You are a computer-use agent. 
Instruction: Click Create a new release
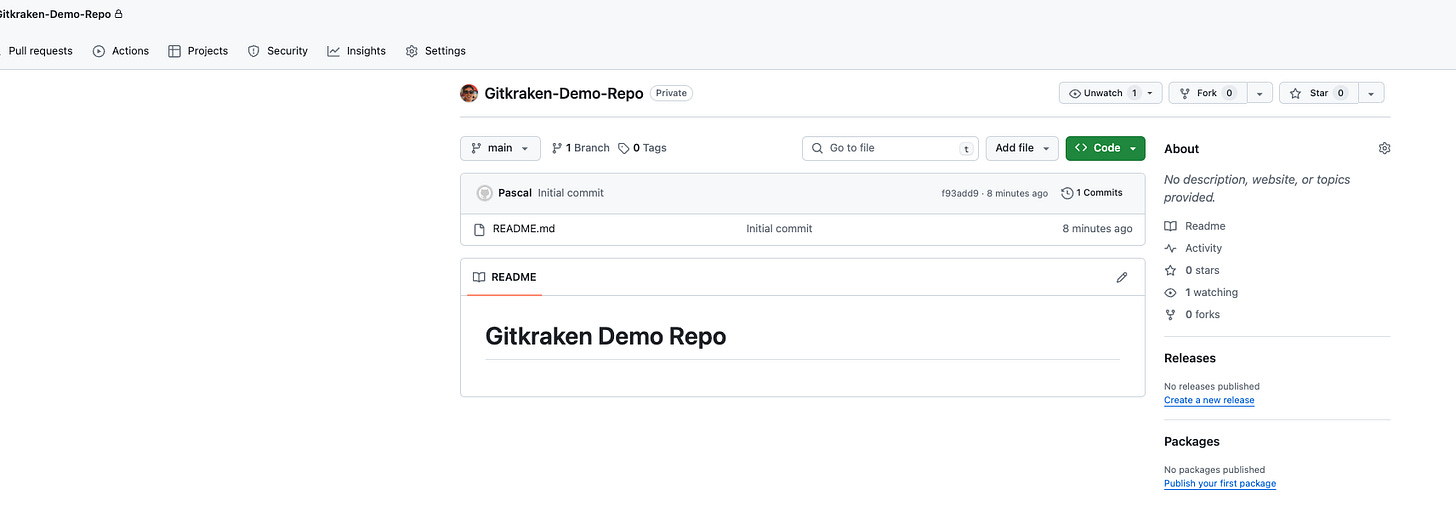point(1209,400)
